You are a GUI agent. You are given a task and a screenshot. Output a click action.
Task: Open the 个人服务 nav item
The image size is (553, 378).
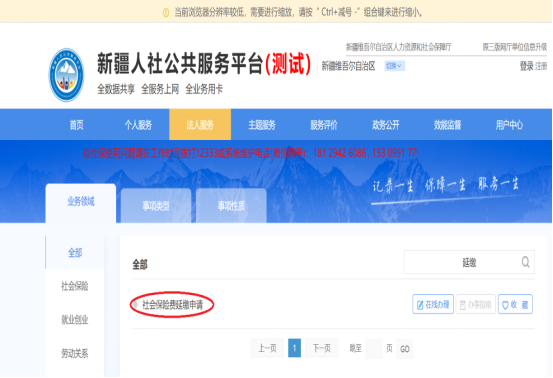[138, 125]
